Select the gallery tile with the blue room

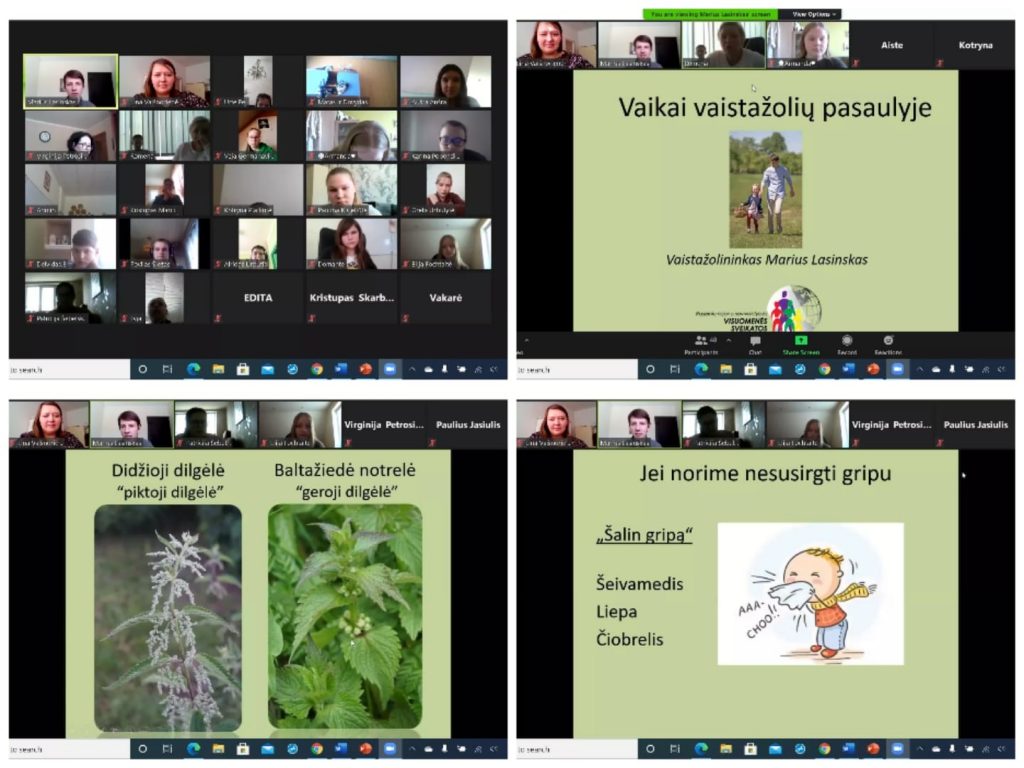click(351, 82)
